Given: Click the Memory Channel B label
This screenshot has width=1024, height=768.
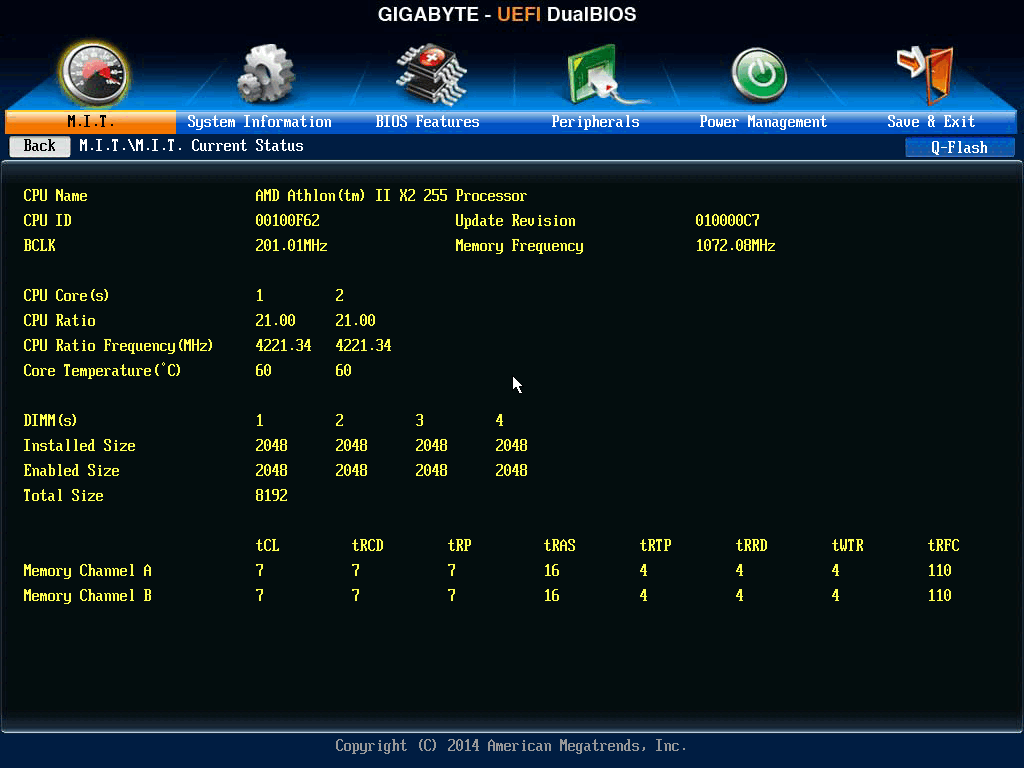Looking at the screenshot, I should (88, 596).
